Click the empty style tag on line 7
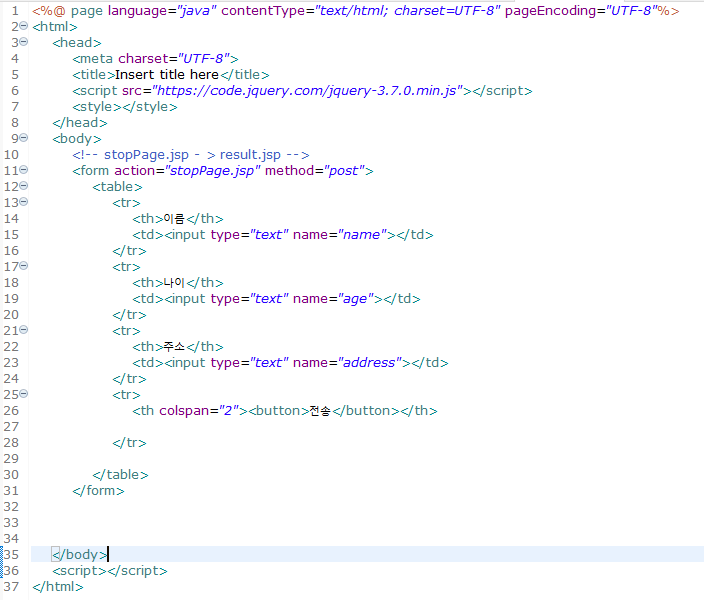Screen dimensions: 704x600 point(125,107)
